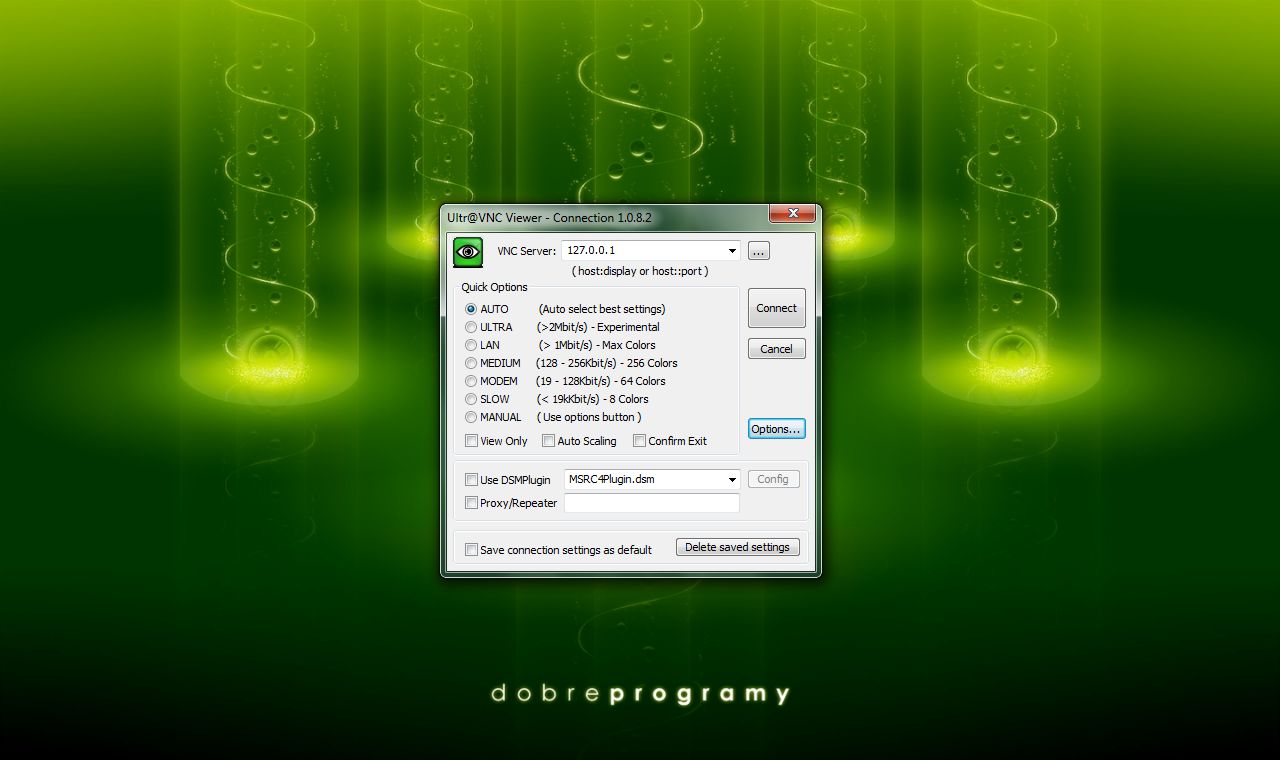Enable the View Only checkbox
The width and height of the screenshot is (1280, 760).
click(x=471, y=441)
